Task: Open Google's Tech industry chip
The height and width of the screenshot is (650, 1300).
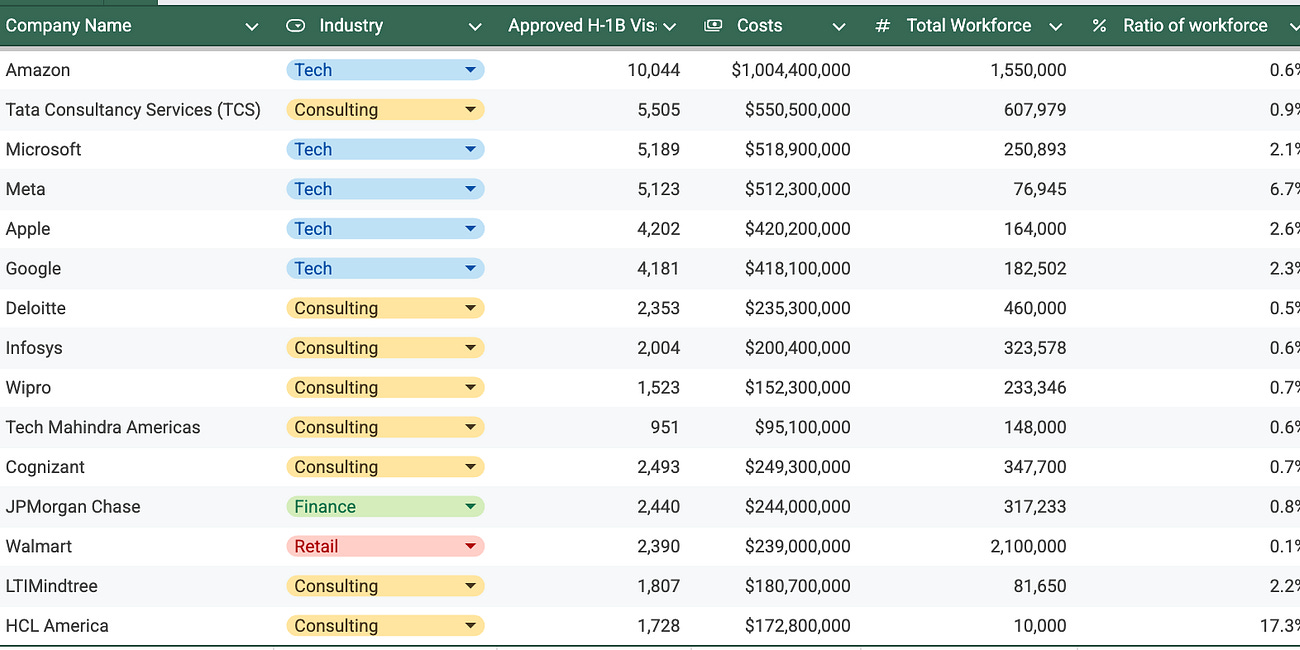Action: point(385,268)
